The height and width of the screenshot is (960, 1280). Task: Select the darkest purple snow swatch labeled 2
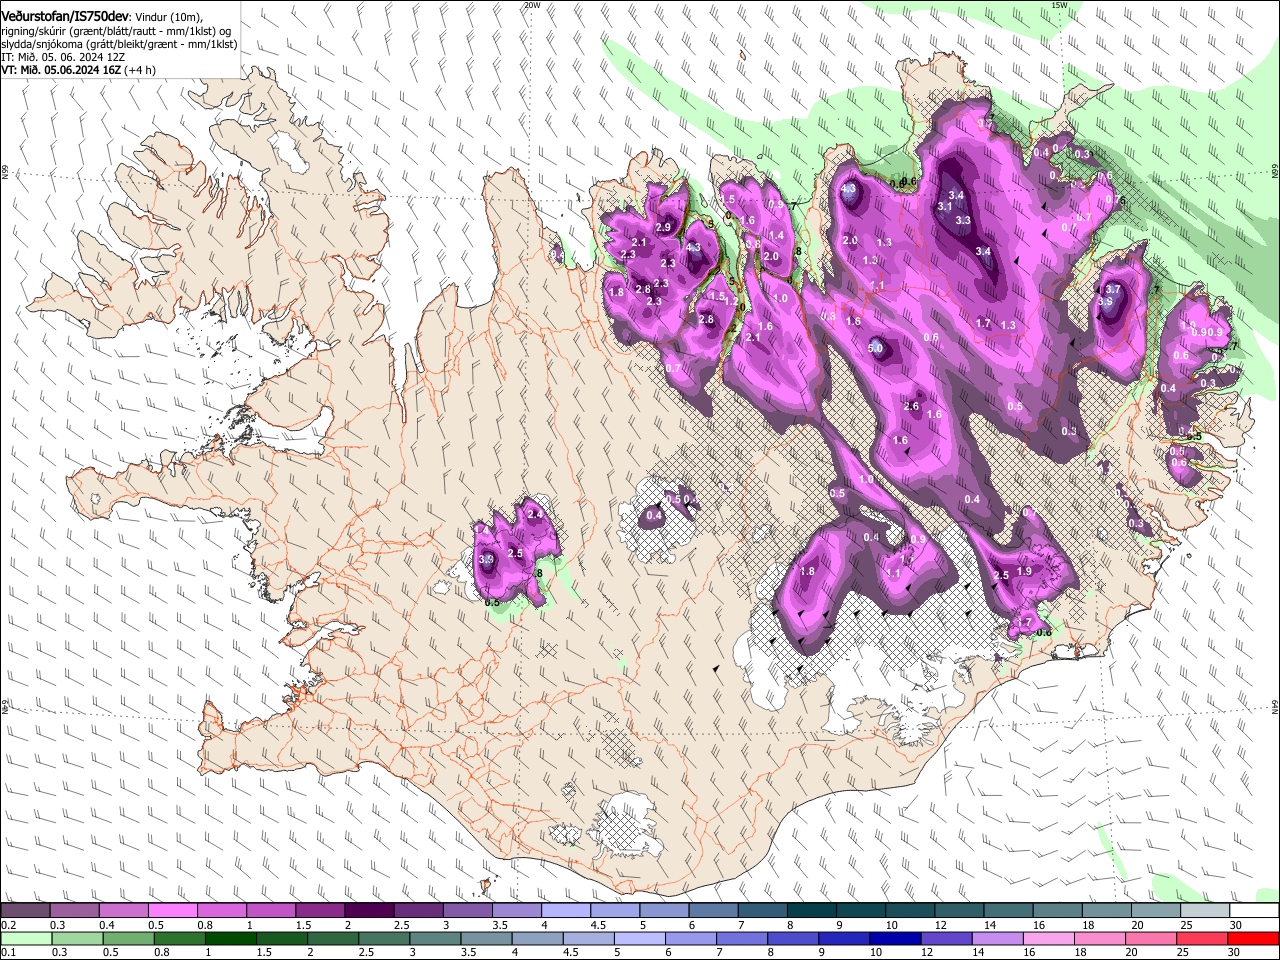[x=368, y=911]
